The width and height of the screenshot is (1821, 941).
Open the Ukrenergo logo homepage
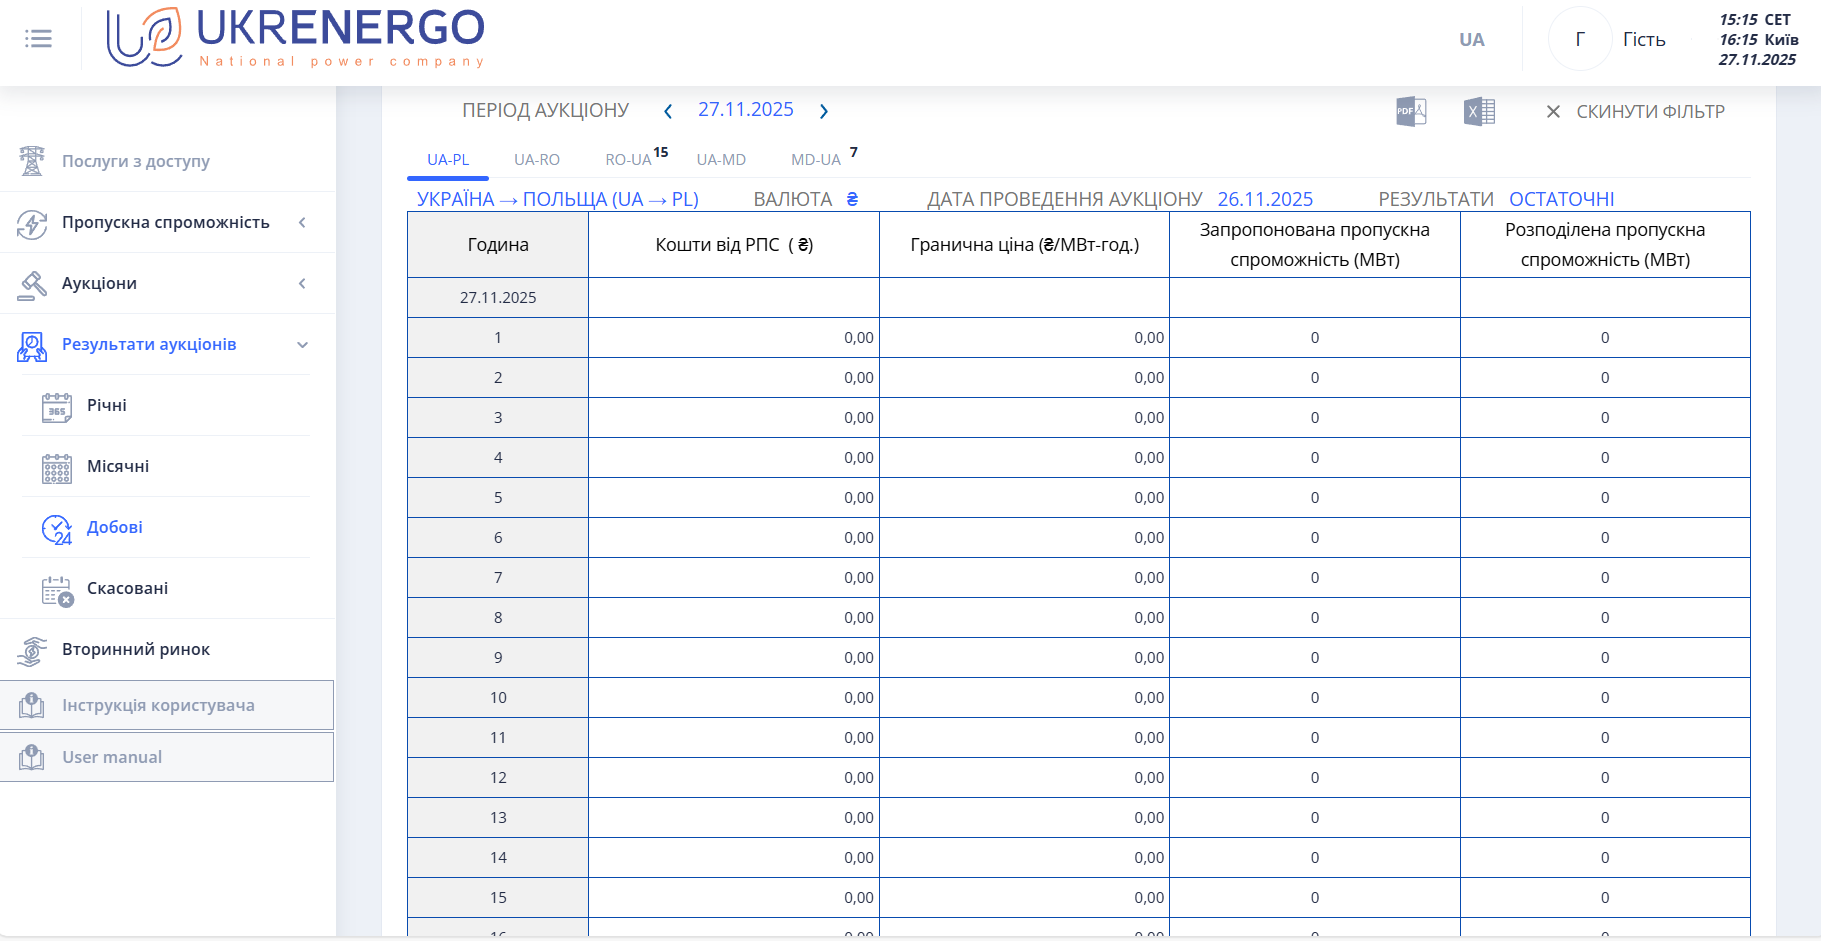(x=295, y=38)
